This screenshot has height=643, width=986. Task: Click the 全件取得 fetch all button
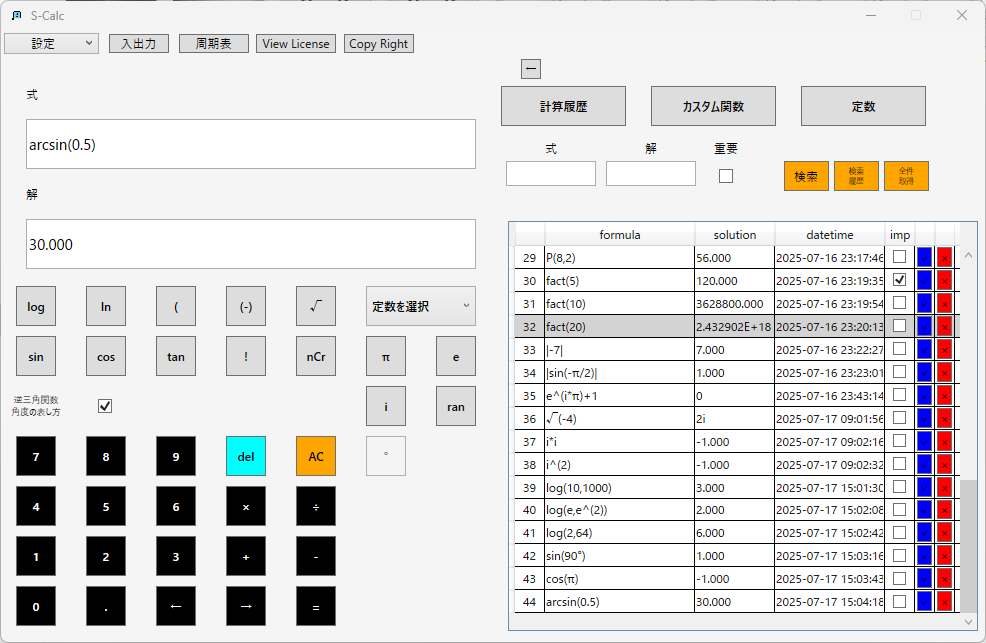pyautogui.click(x=906, y=176)
